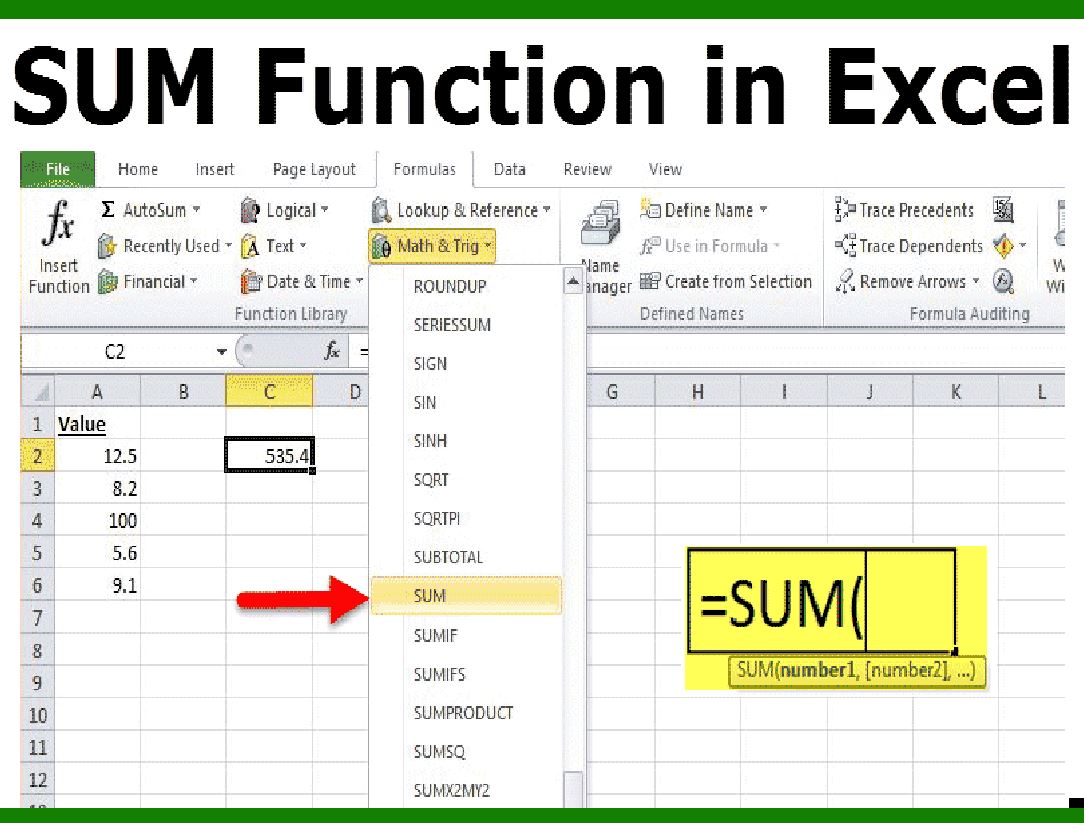
Task: Choose SUMIF from the function list
Action: pyautogui.click(x=466, y=636)
